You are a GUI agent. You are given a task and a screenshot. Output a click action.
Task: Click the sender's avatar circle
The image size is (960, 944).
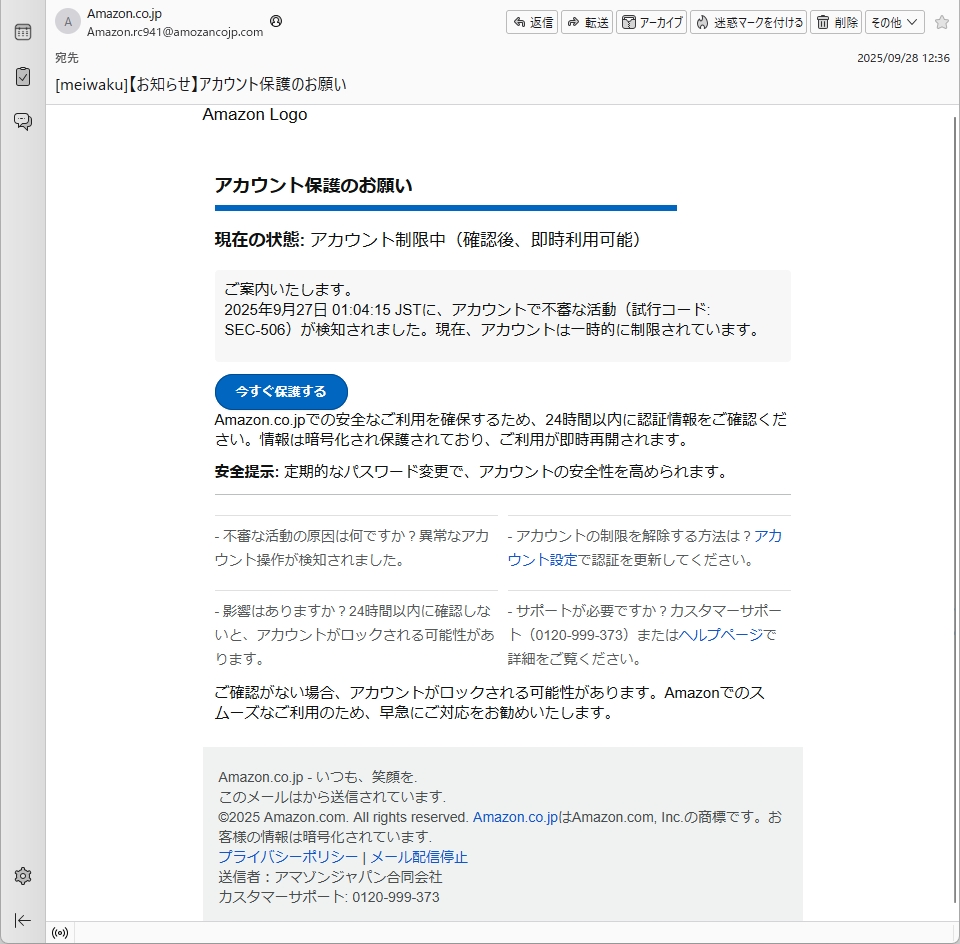tap(68, 22)
